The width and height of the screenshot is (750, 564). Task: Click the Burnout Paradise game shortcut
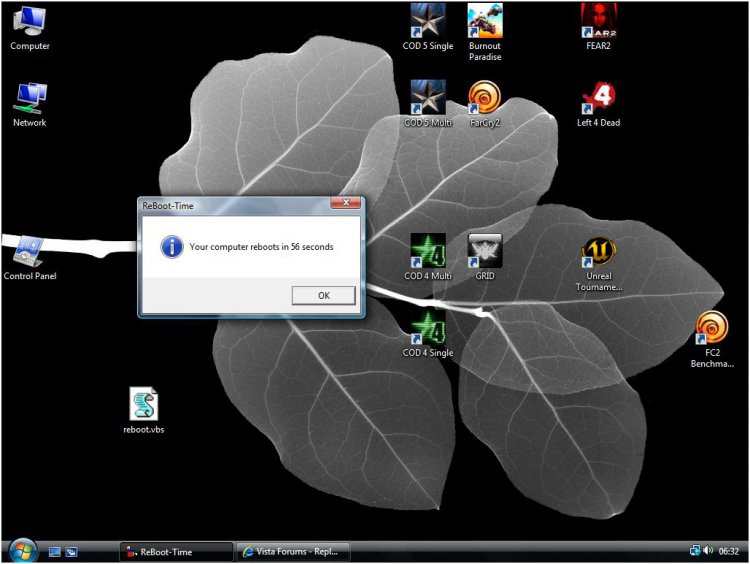pos(485,21)
